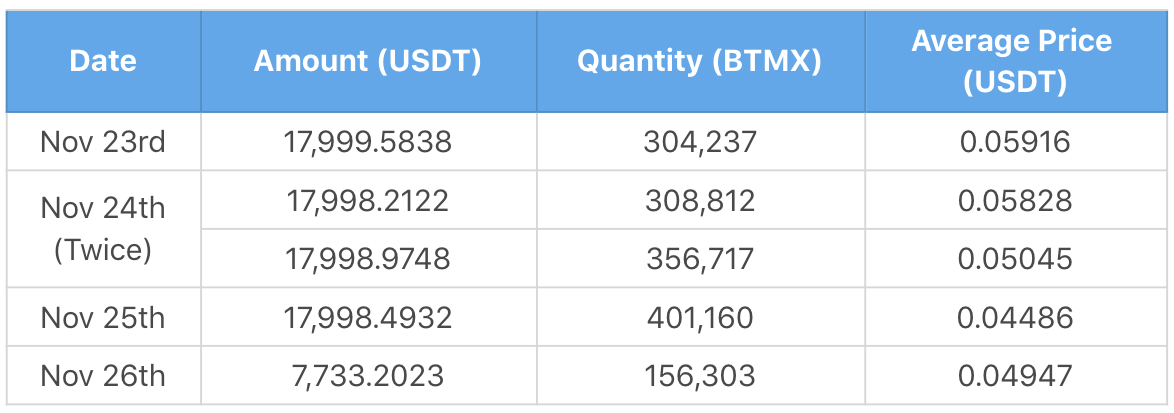
Task: Select the Nov 25th date cell
Action: pos(103,318)
